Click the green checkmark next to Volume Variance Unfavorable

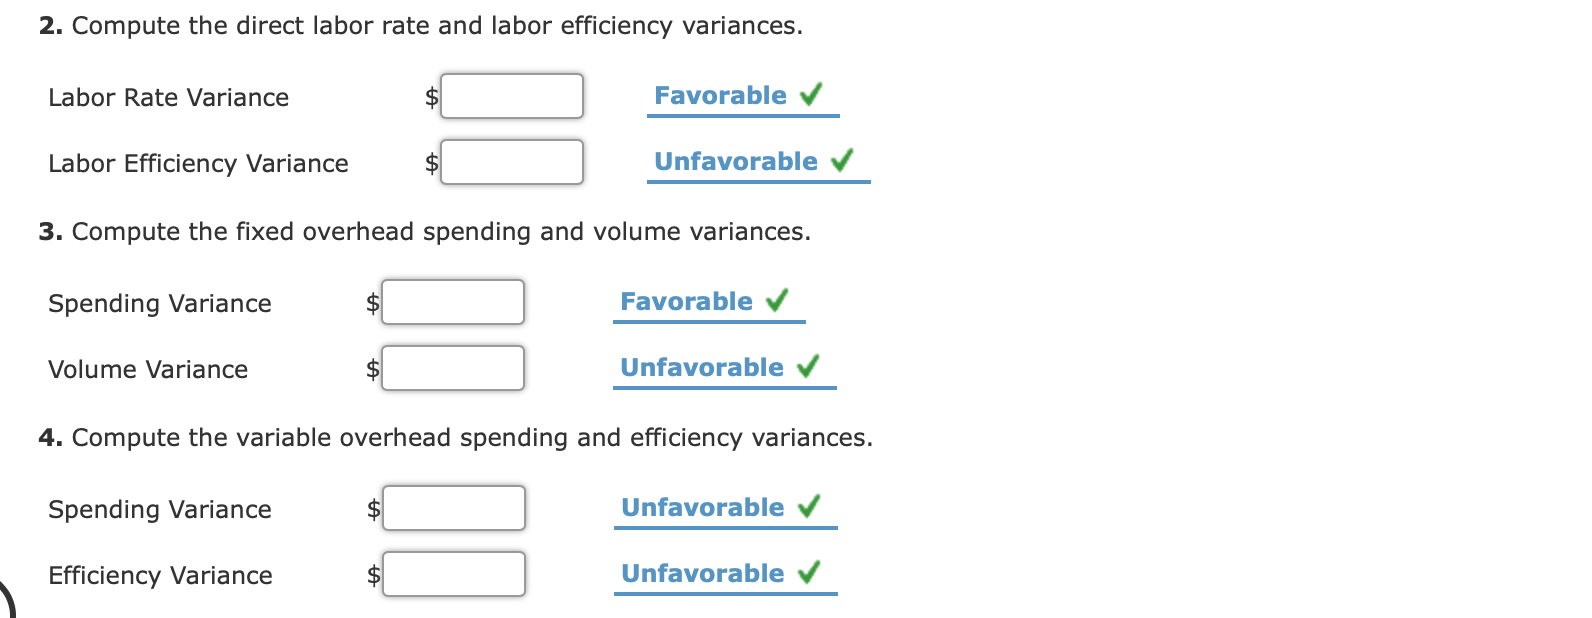(808, 366)
